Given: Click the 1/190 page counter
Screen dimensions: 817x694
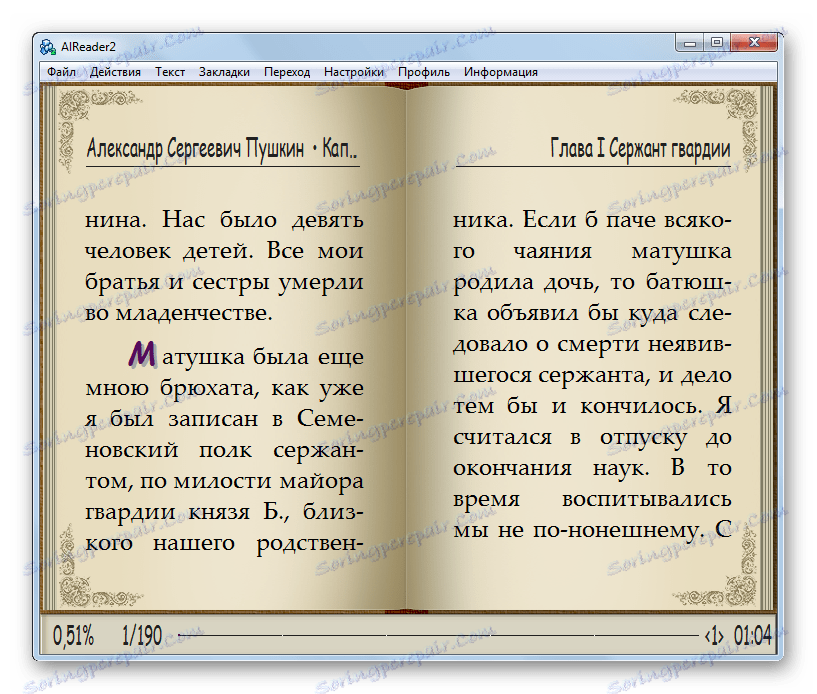Looking at the screenshot, I should pos(141,636).
